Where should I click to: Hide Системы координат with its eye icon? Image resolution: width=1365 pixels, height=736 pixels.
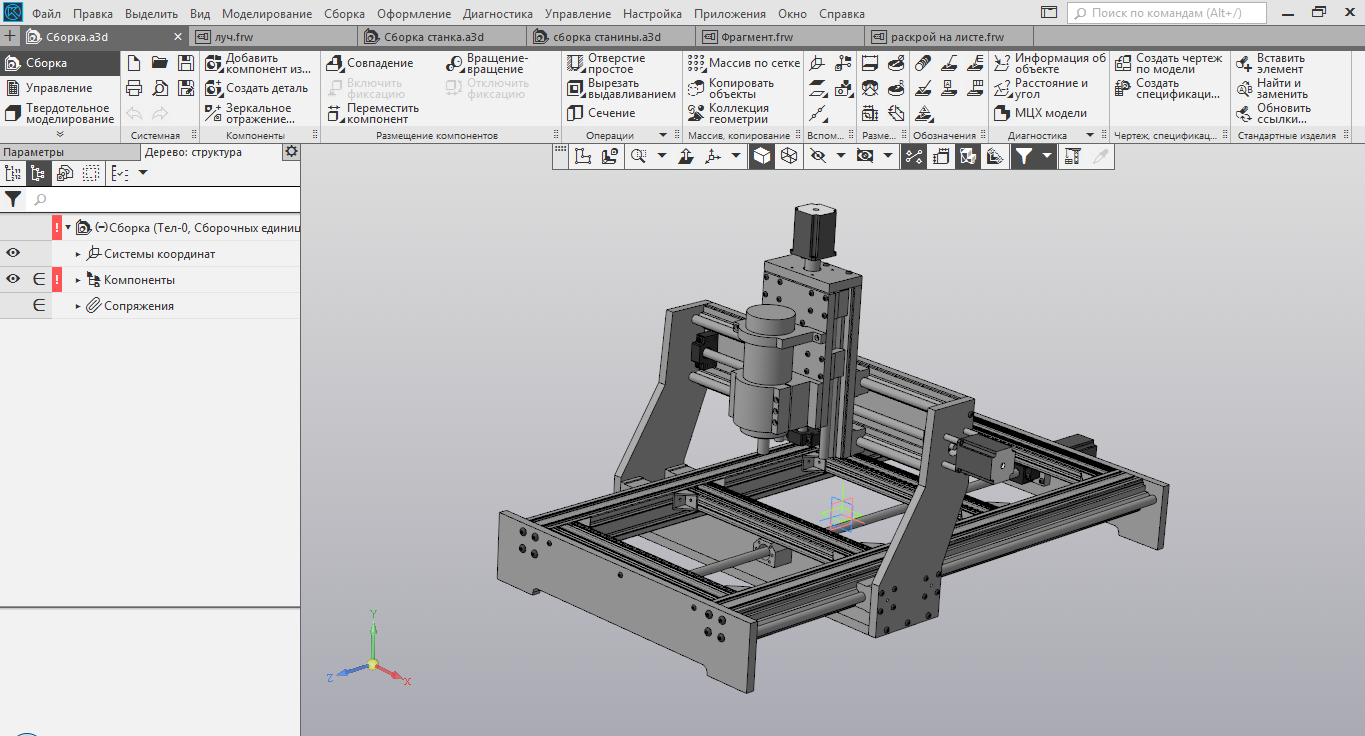coord(13,254)
